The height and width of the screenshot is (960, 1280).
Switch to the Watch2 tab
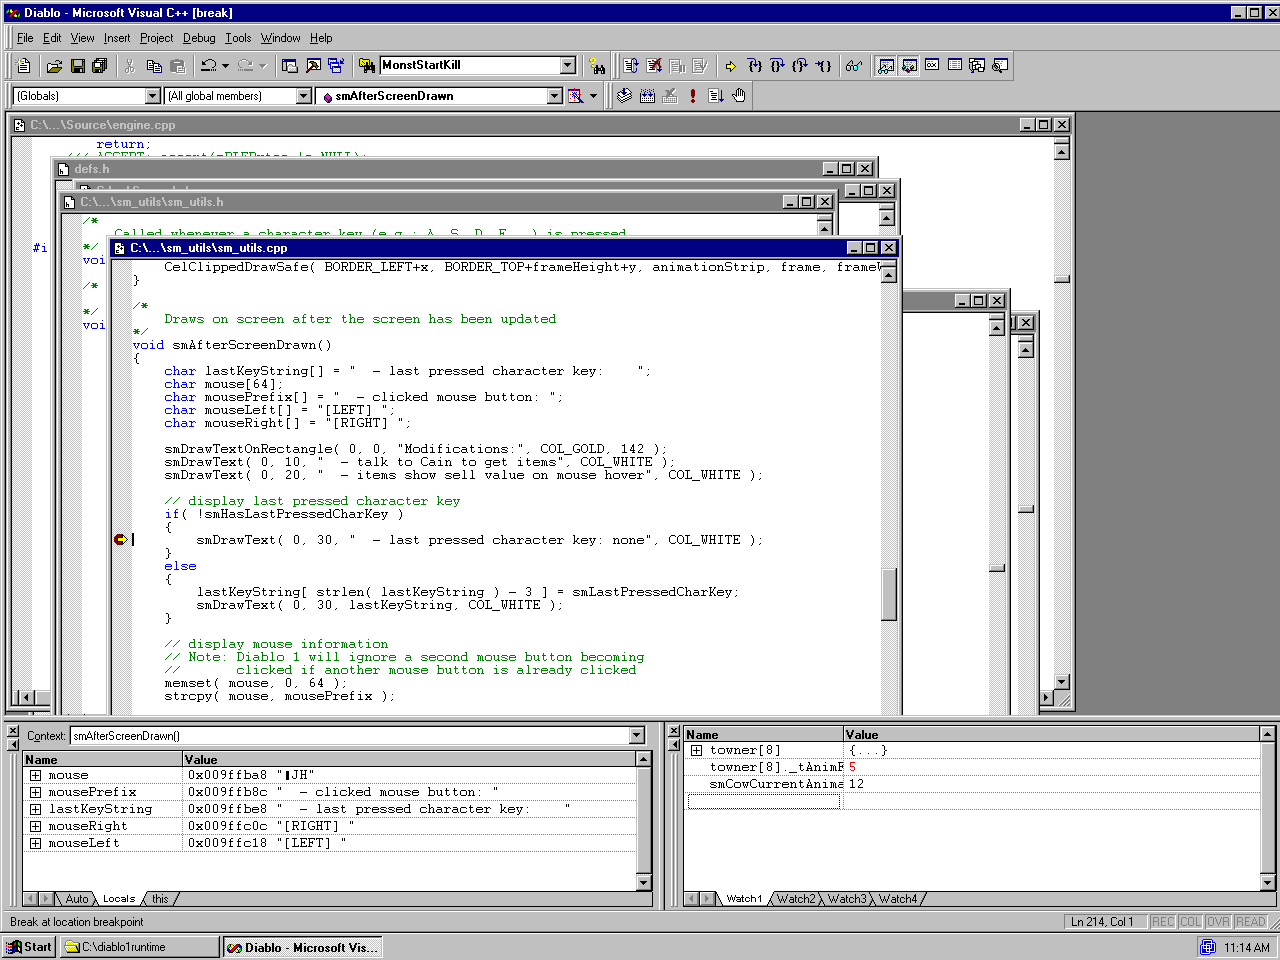796,899
